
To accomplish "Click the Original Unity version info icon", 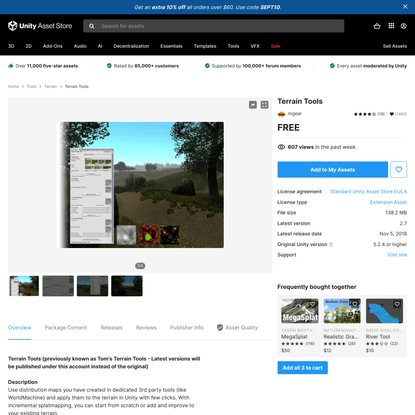I will point(331,245).
